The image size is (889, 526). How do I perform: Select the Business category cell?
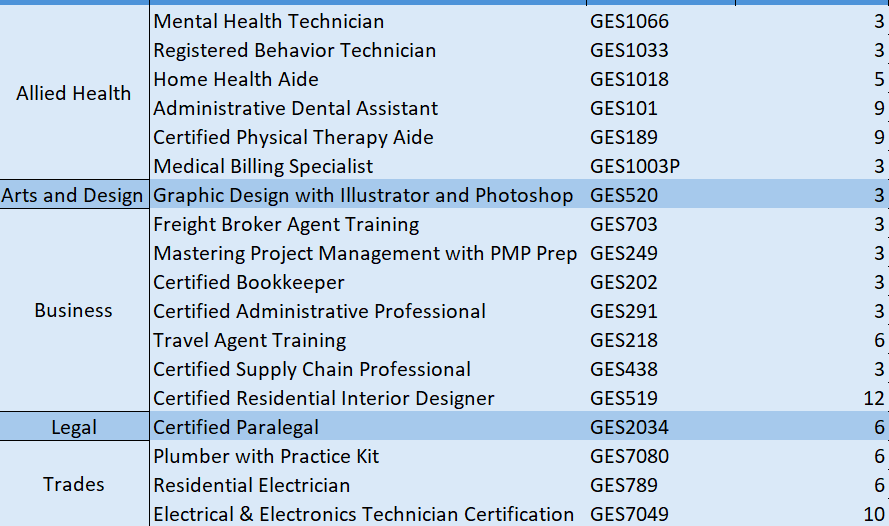pyautogui.click(x=74, y=310)
